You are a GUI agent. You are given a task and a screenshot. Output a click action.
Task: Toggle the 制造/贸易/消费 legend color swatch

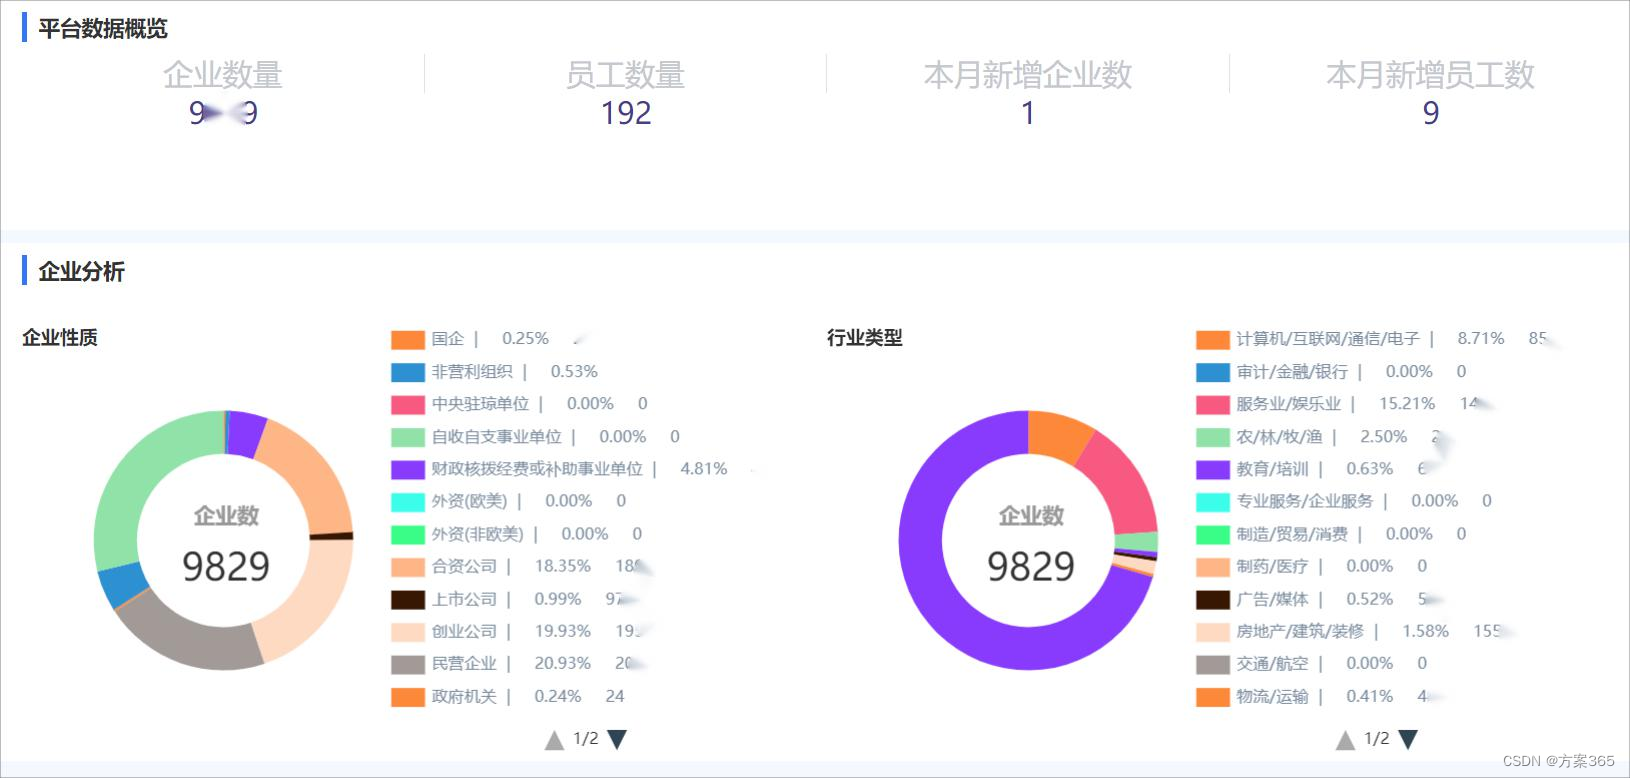pos(1213,534)
